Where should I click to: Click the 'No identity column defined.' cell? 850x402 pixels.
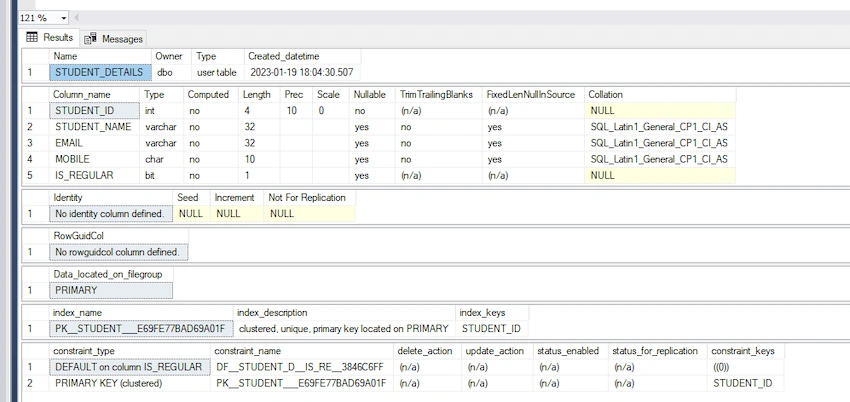pyautogui.click(x=111, y=213)
